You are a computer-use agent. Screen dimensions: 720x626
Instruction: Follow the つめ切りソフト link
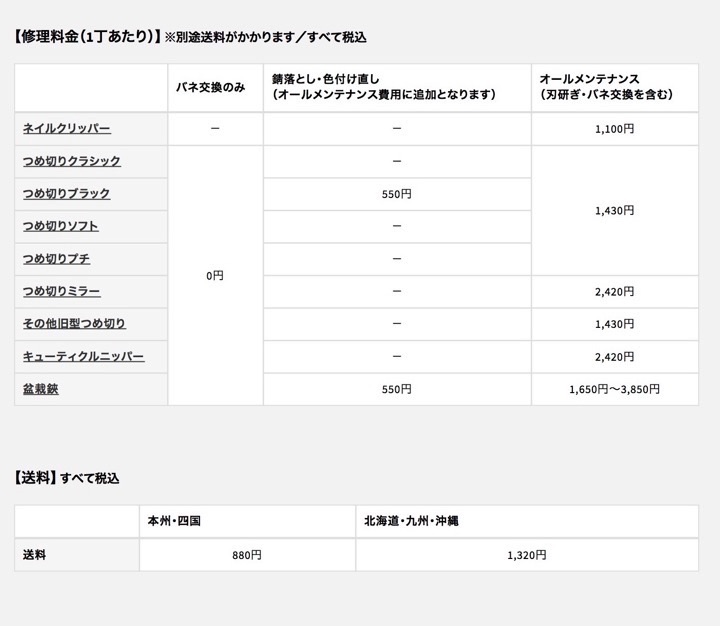pos(61,226)
